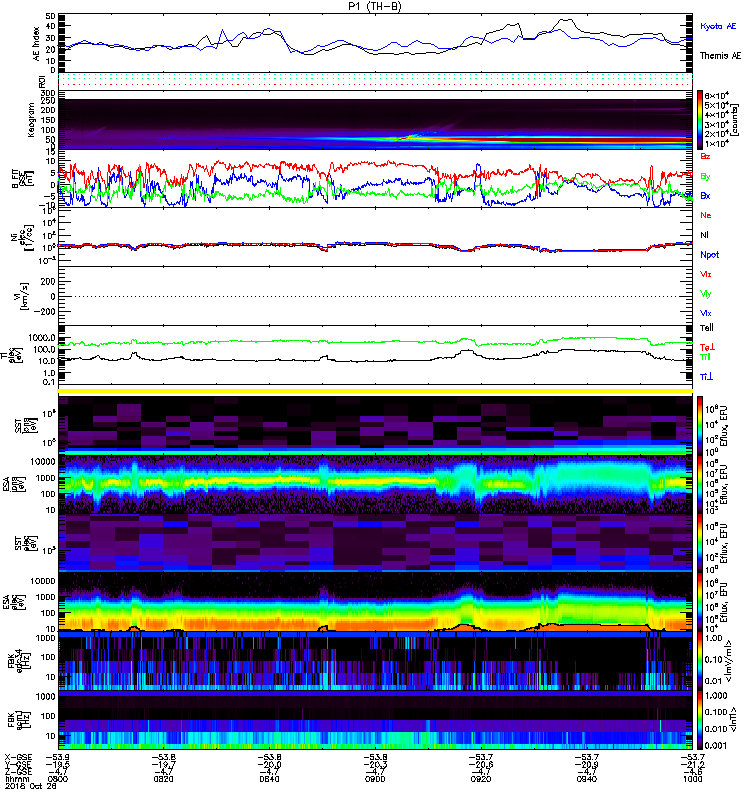Click the "[counts]" color bar unit label

coord(735,120)
